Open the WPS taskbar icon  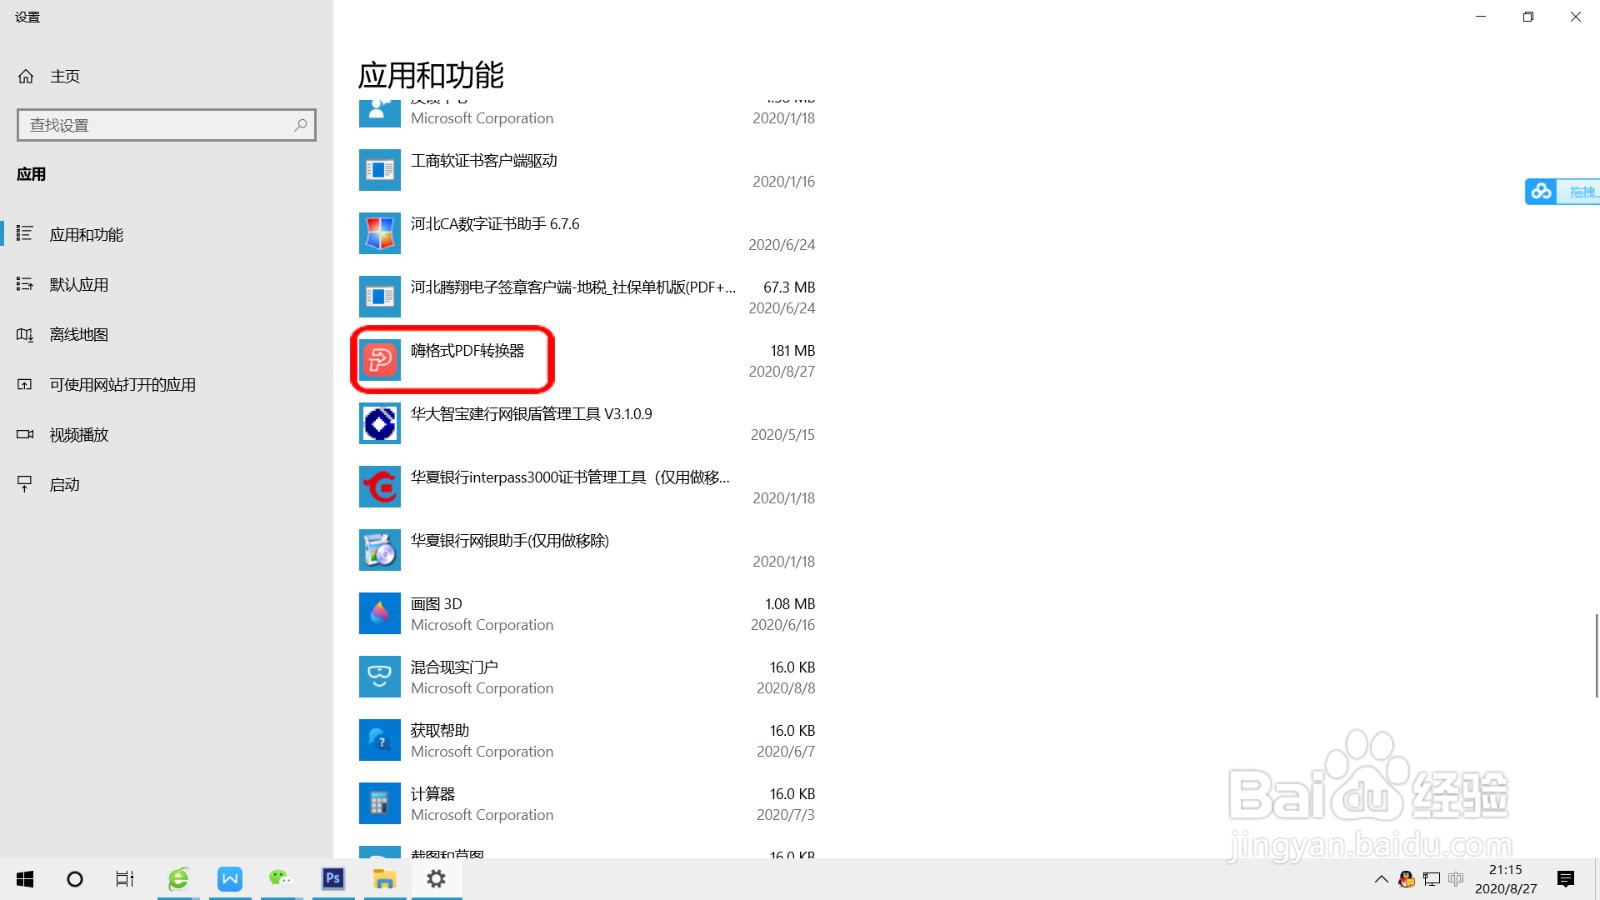[x=230, y=879]
